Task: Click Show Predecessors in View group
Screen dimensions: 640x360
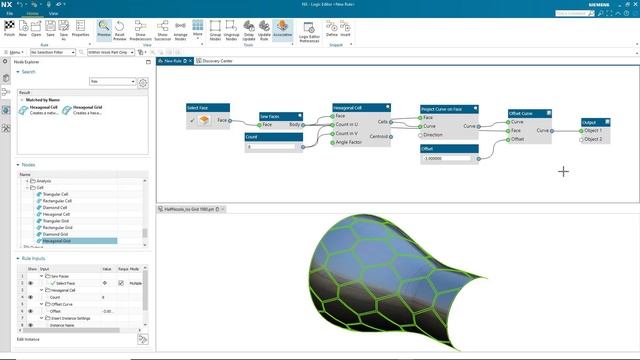Action: click(140, 30)
